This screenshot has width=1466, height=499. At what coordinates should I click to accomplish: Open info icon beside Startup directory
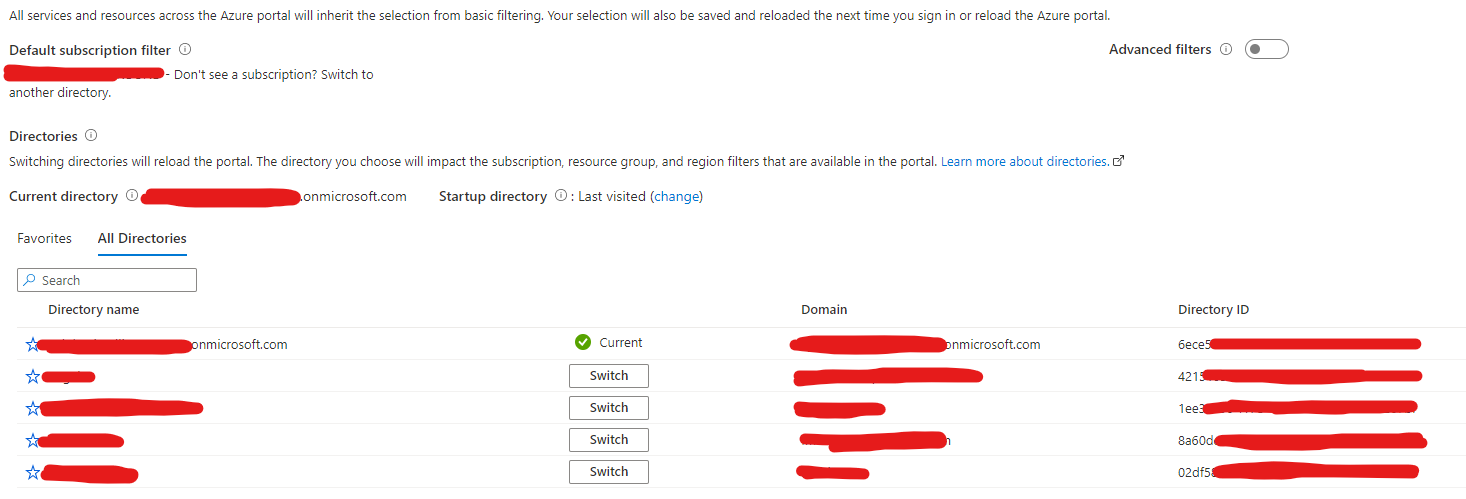coord(561,196)
